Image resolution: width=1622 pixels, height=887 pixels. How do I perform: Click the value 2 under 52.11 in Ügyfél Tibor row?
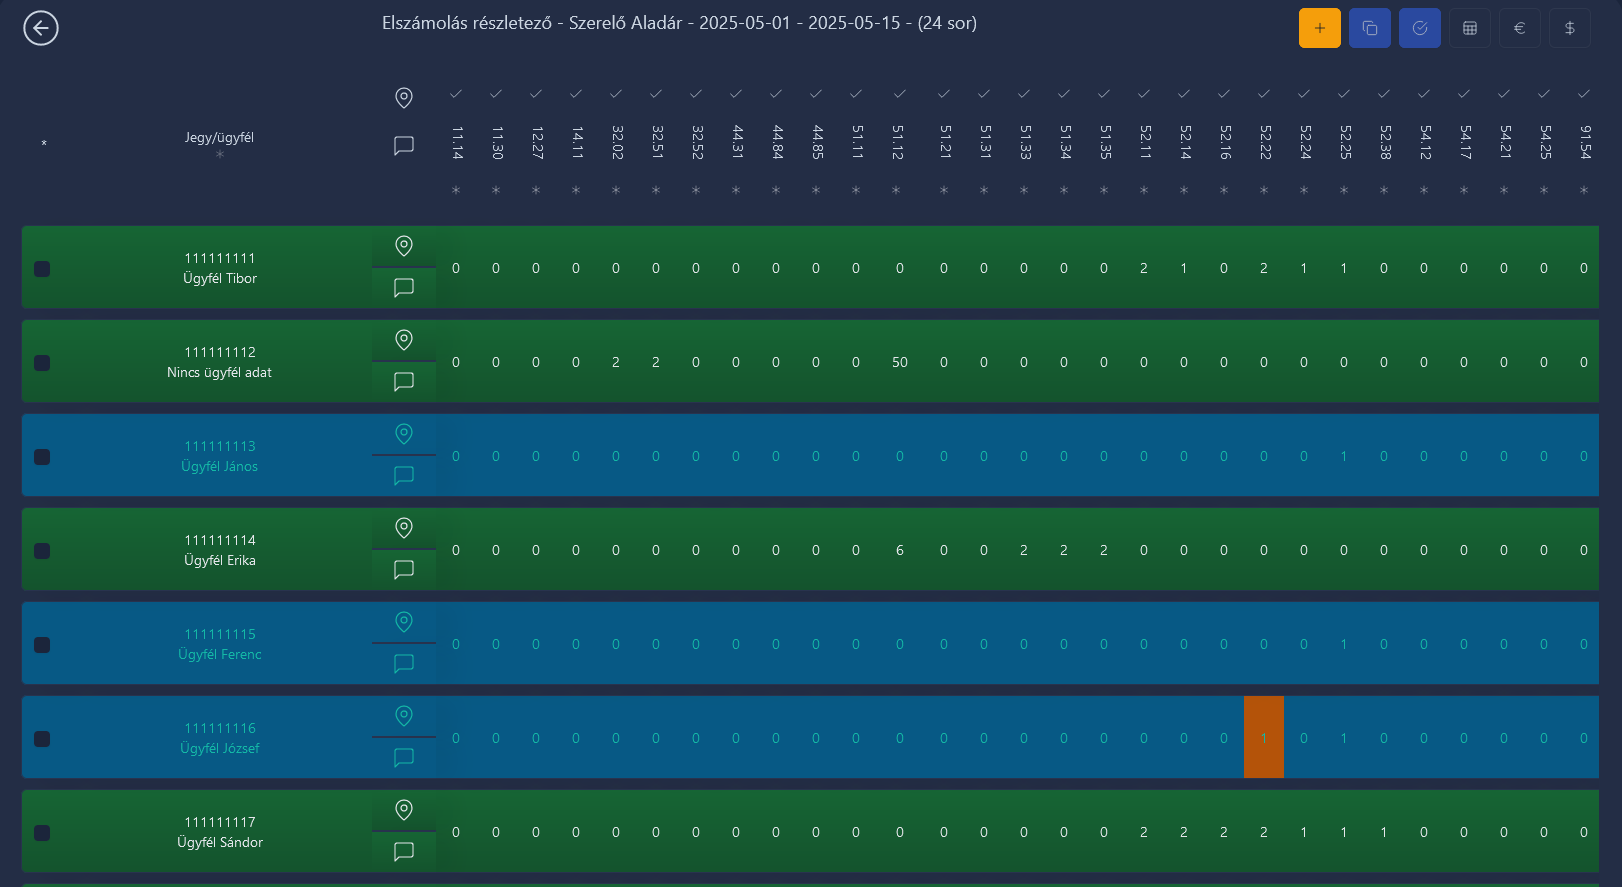[x=1144, y=269]
